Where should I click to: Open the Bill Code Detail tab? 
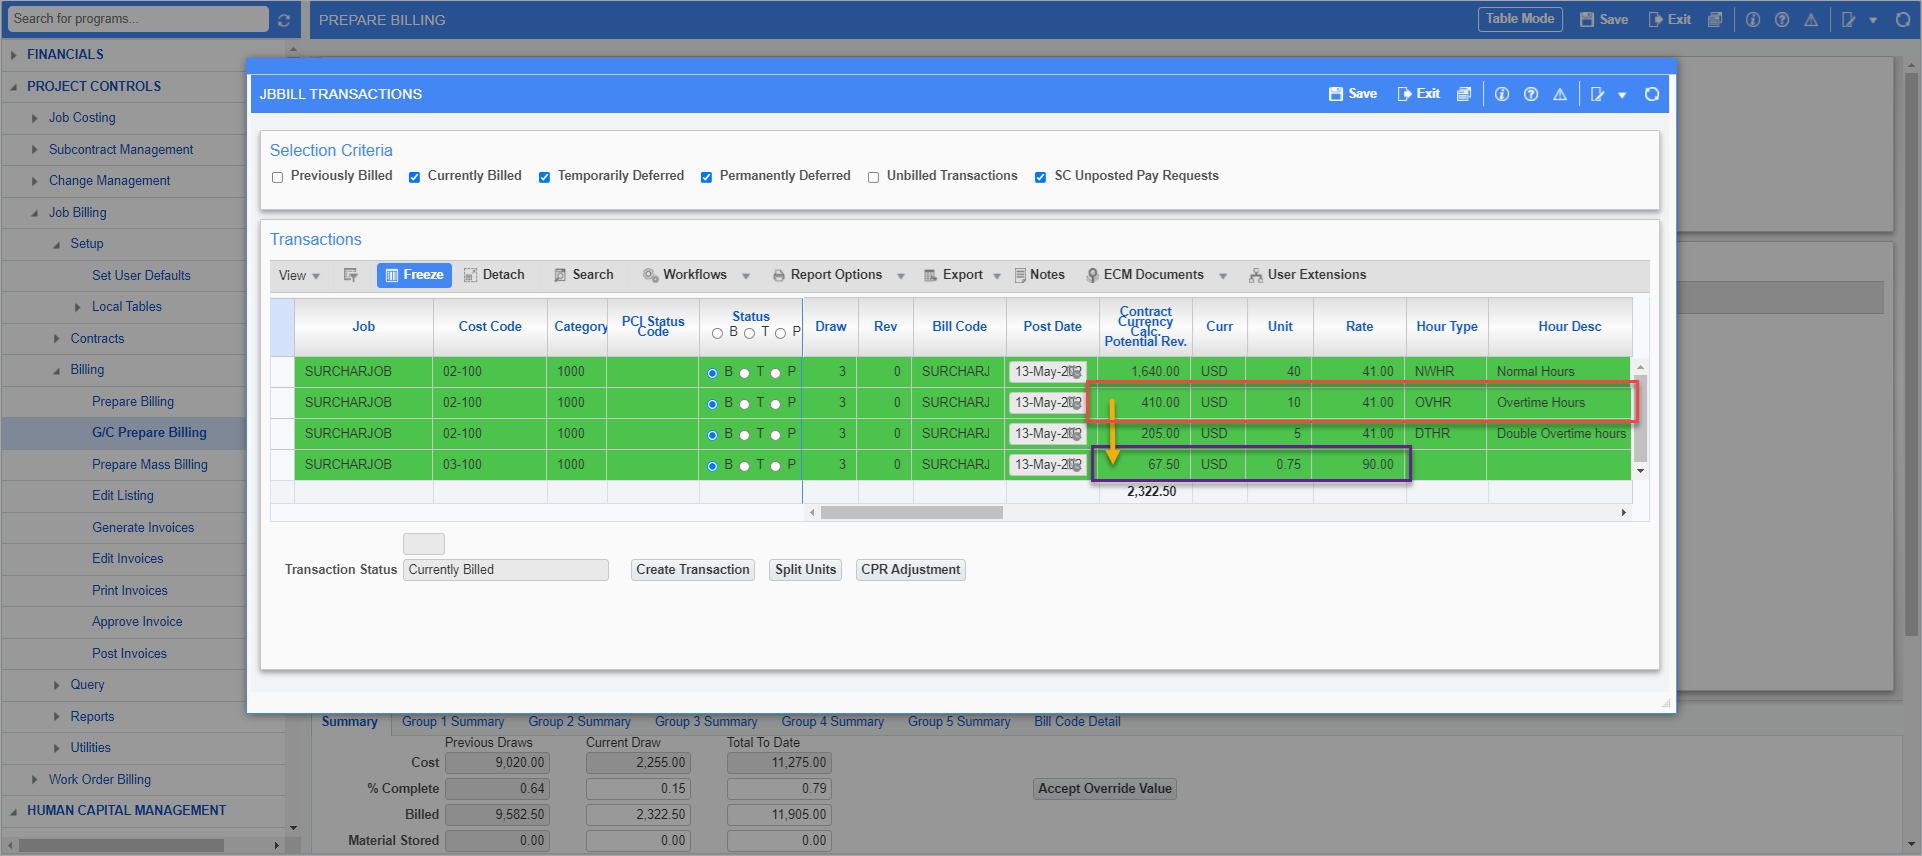coord(1077,722)
